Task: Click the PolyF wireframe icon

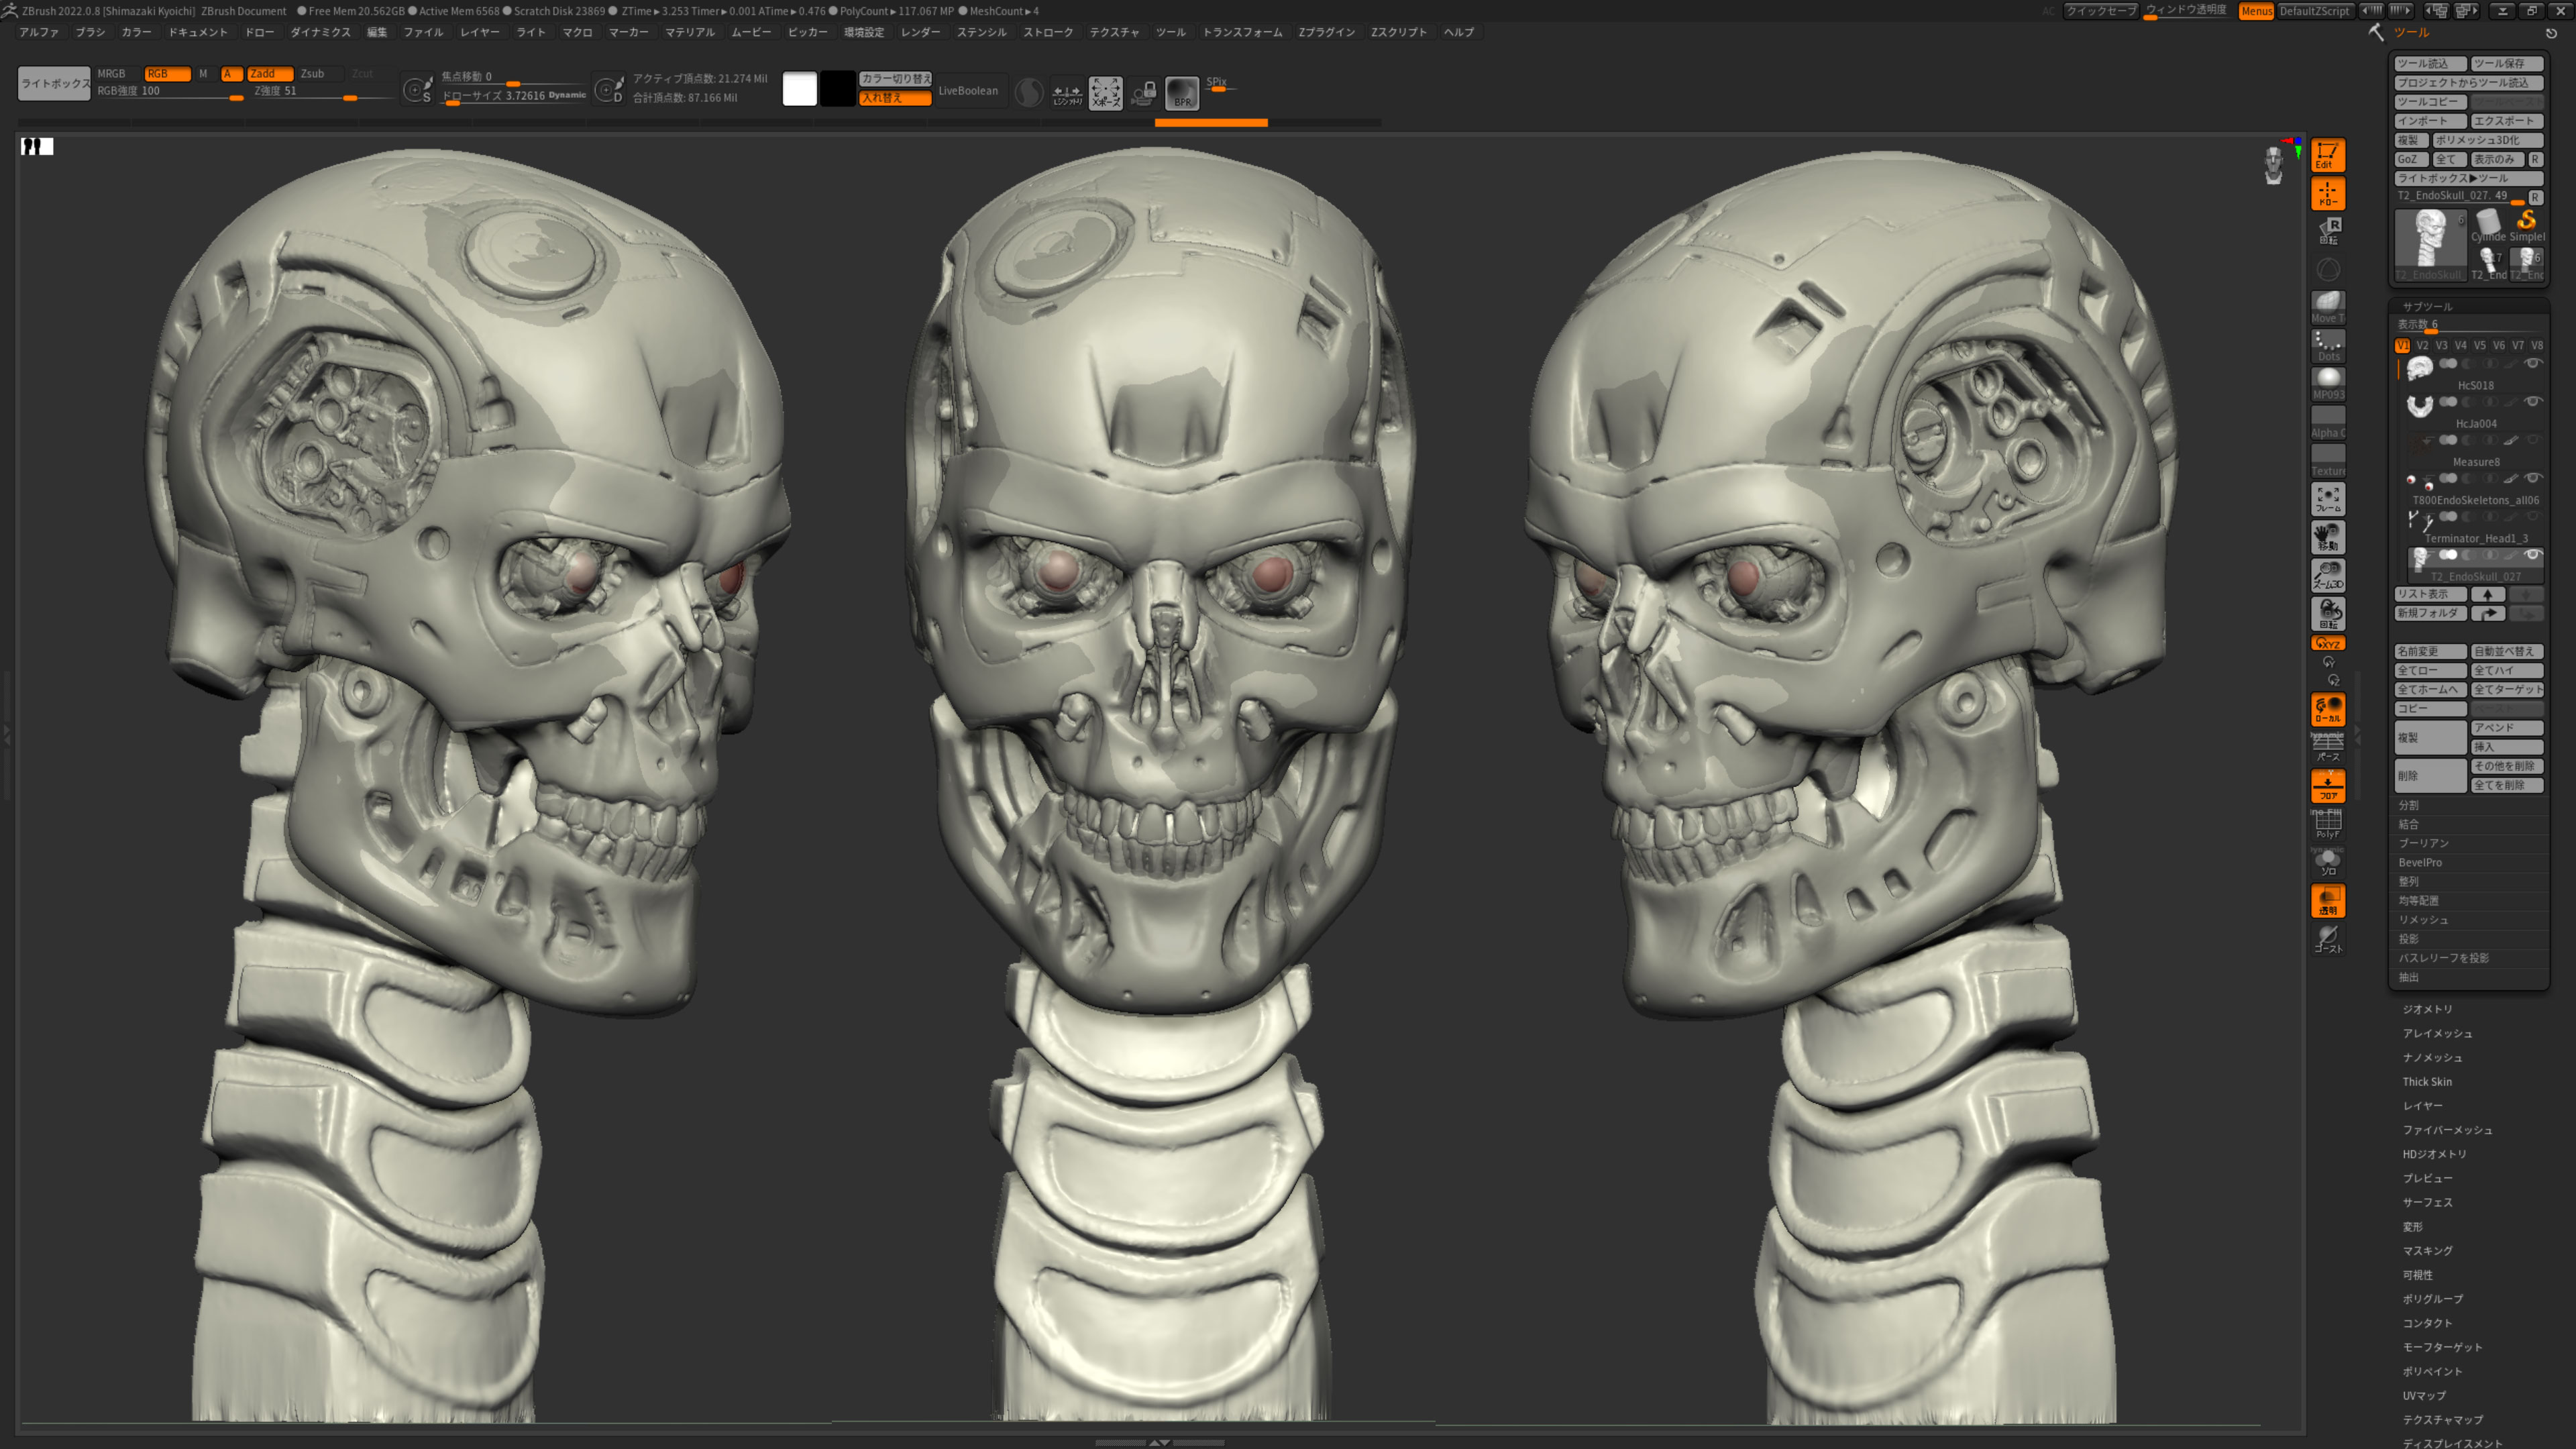Action: pyautogui.click(x=2327, y=823)
